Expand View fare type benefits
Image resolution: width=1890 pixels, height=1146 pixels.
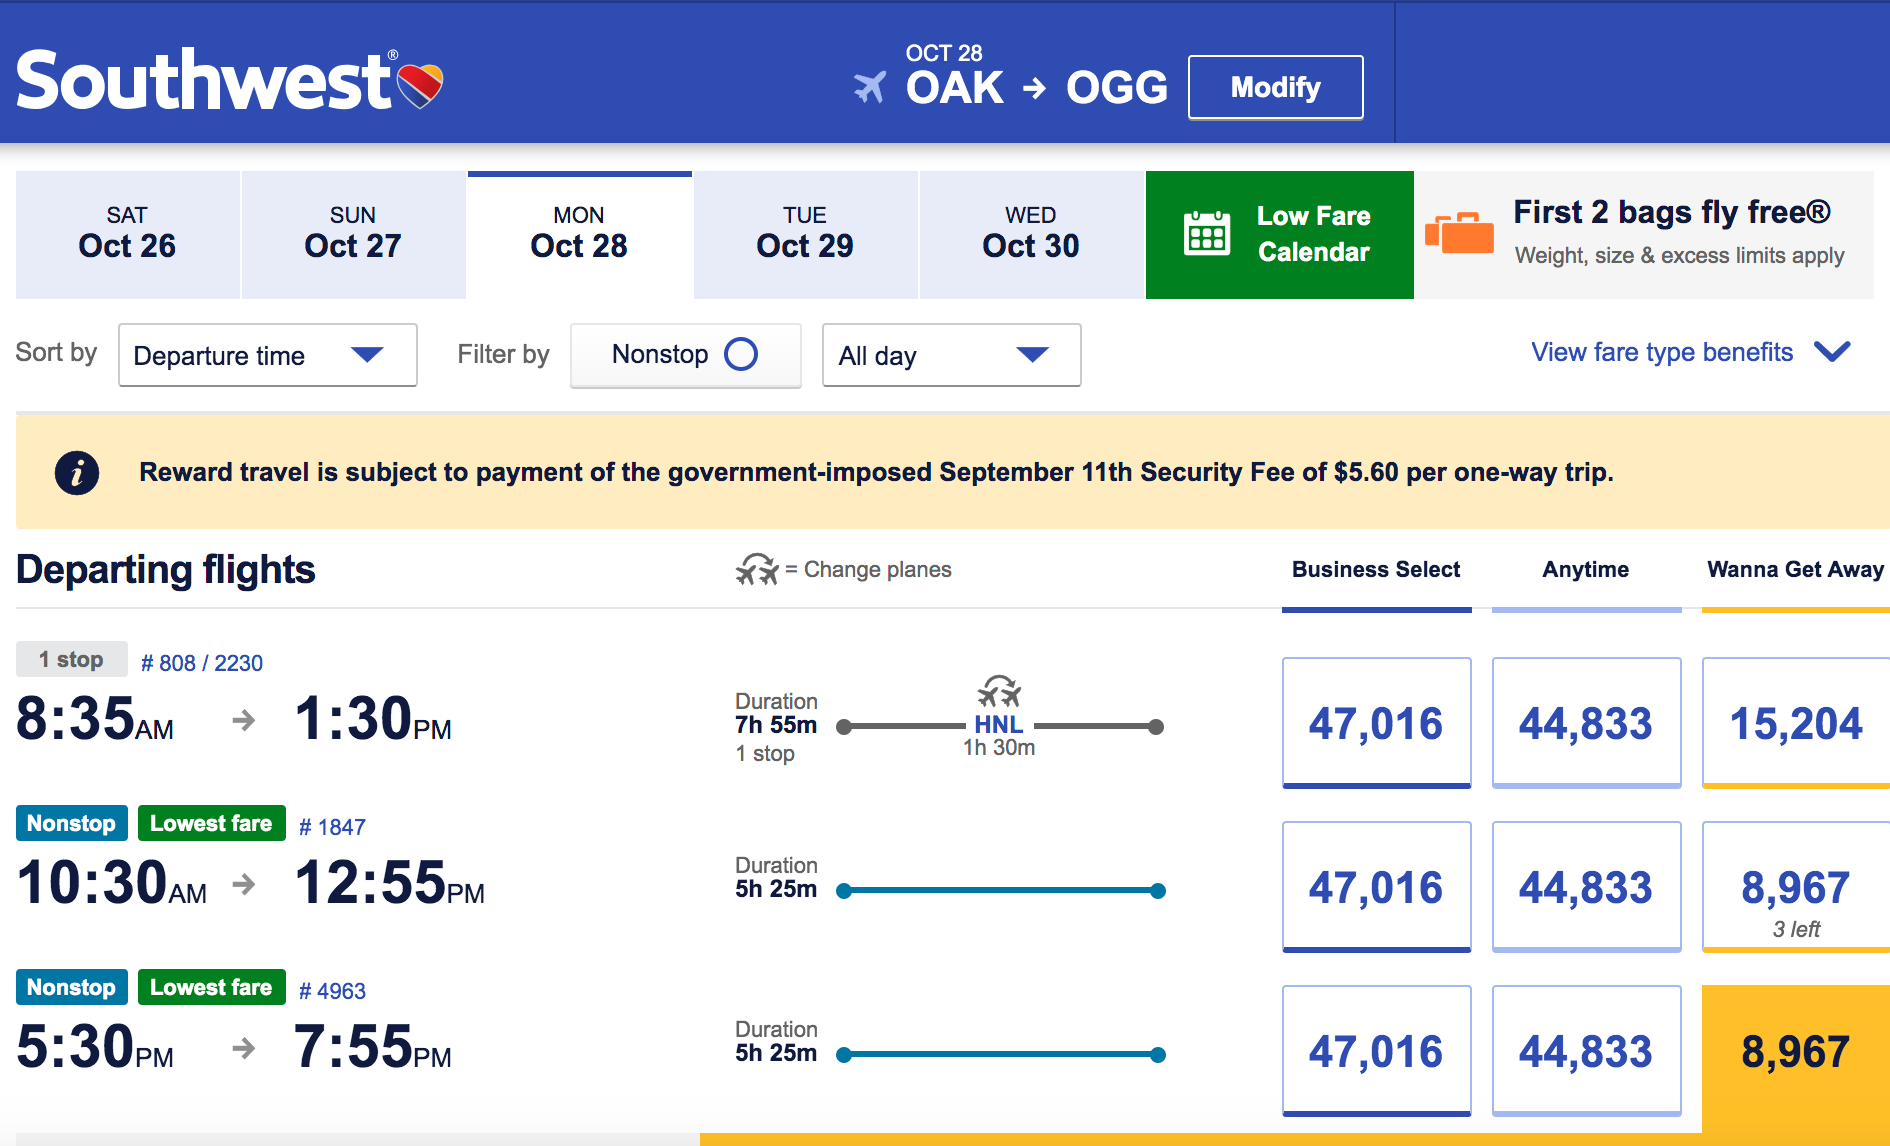point(1691,352)
